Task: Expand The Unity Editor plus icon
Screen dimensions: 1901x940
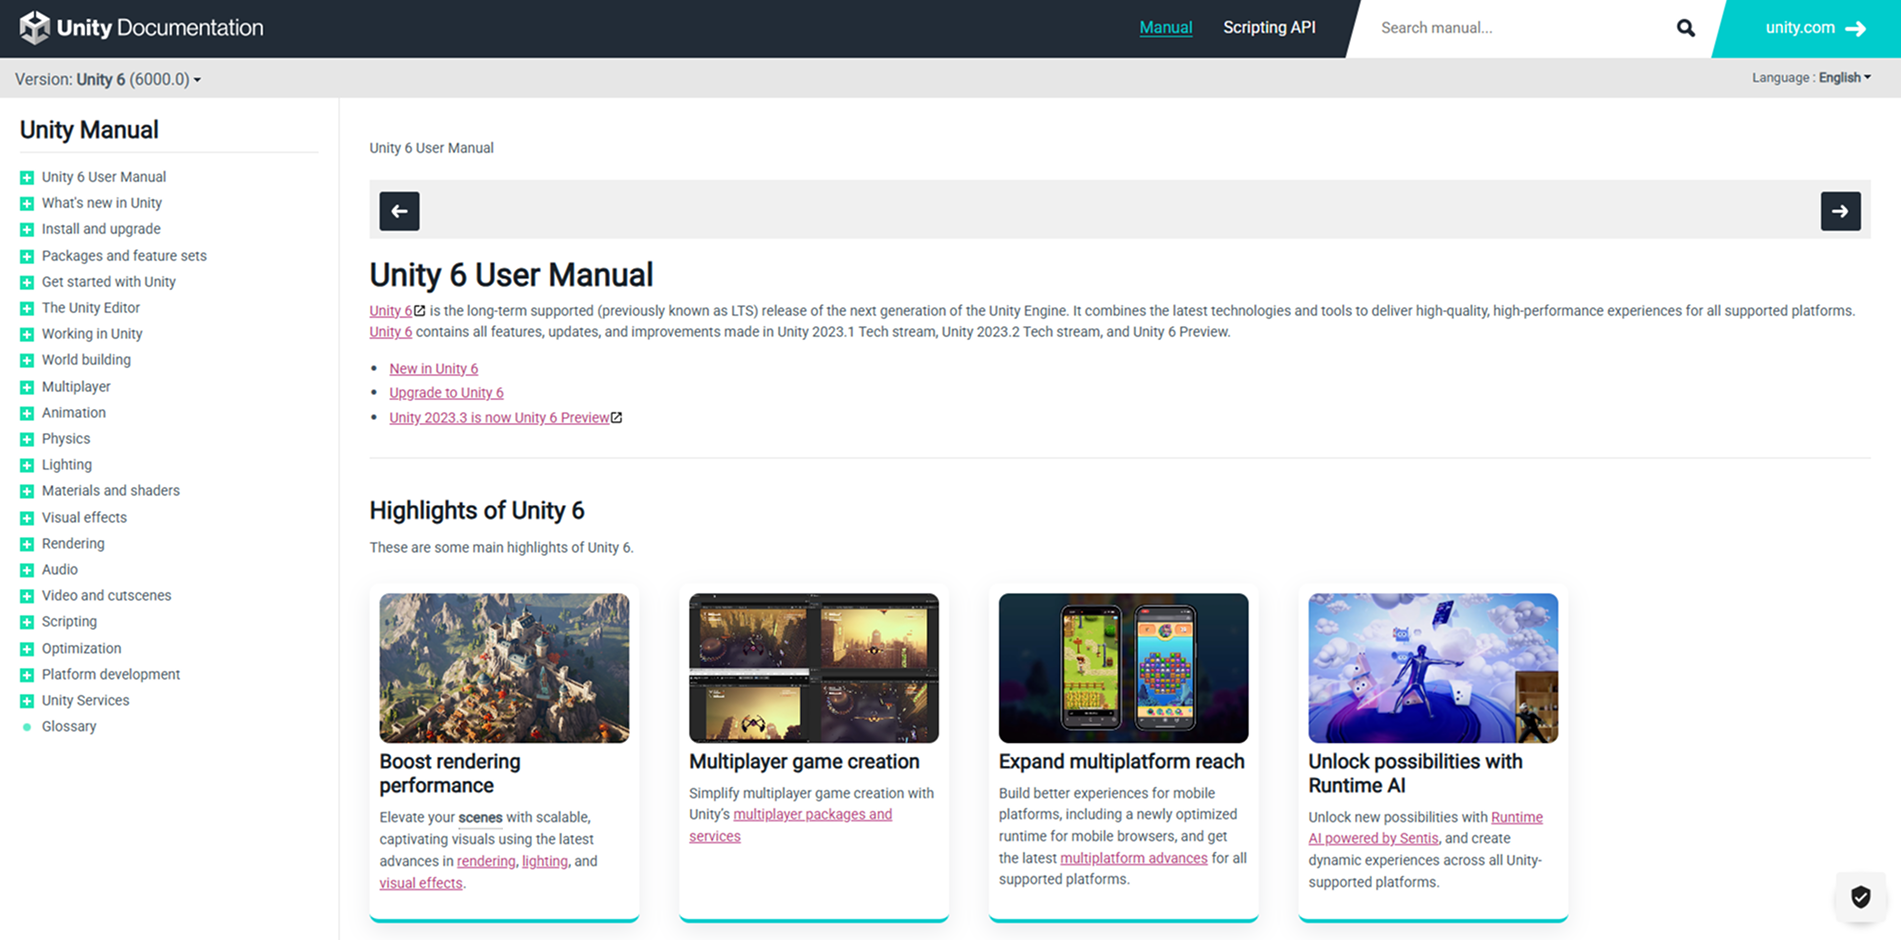Action: (x=27, y=308)
